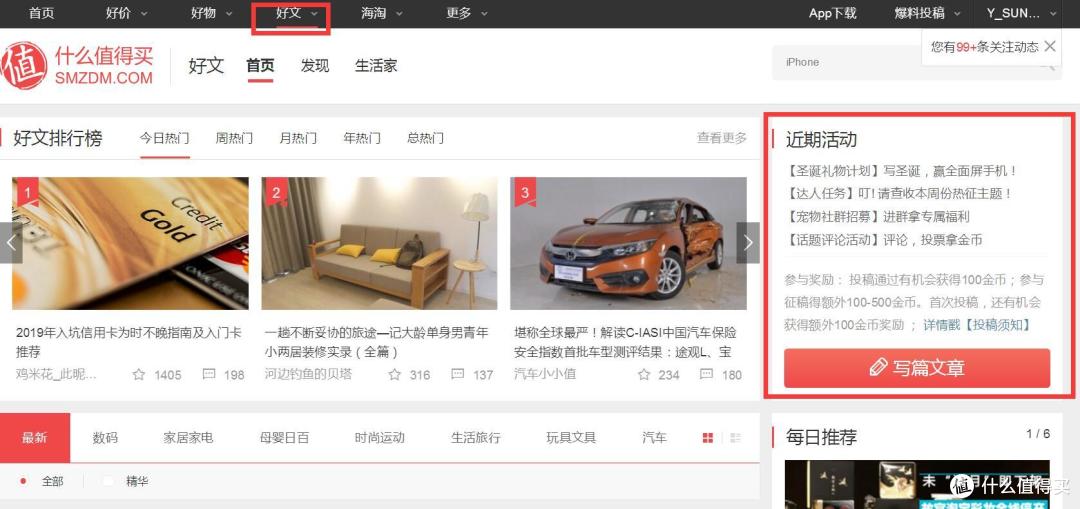Open article 一趟不断妥协的旅途 title
Image resolution: width=1080 pixels, height=509 pixels.
coord(377,342)
